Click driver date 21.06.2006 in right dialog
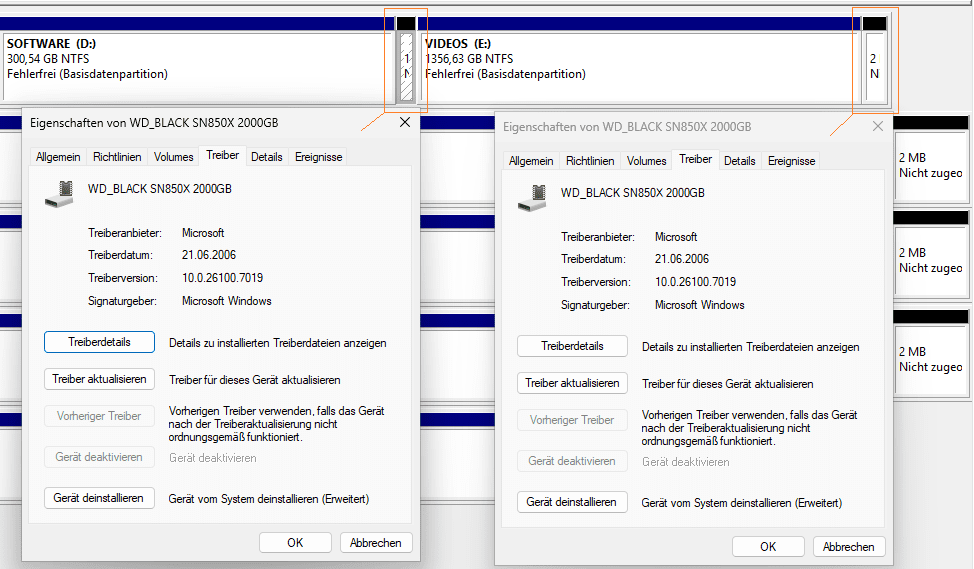Image resolution: width=974 pixels, height=569 pixels. [x=681, y=259]
